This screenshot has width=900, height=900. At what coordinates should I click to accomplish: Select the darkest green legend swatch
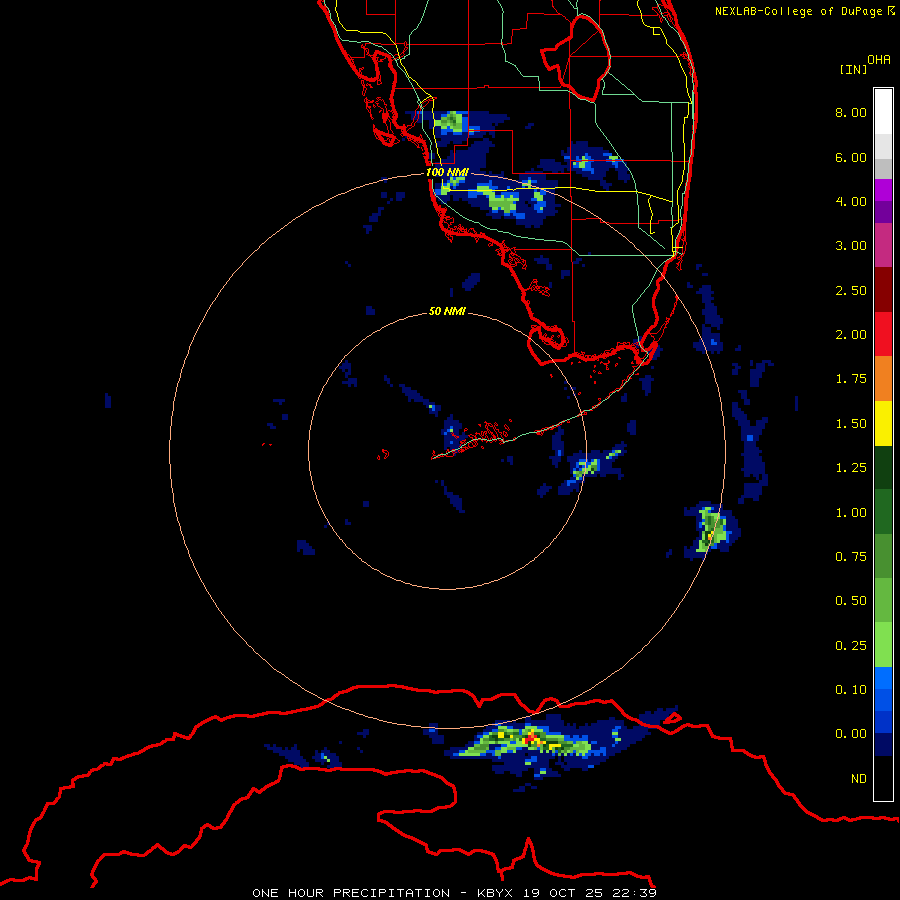coord(883,467)
